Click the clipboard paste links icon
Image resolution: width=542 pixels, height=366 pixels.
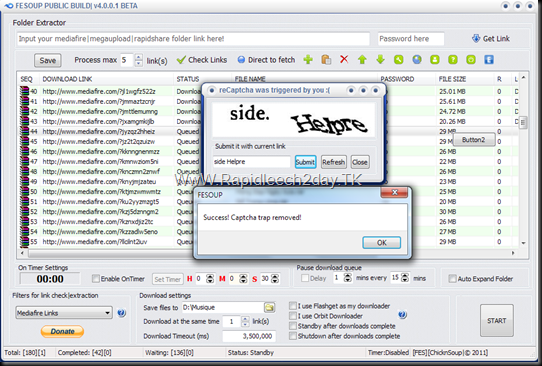point(326,59)
